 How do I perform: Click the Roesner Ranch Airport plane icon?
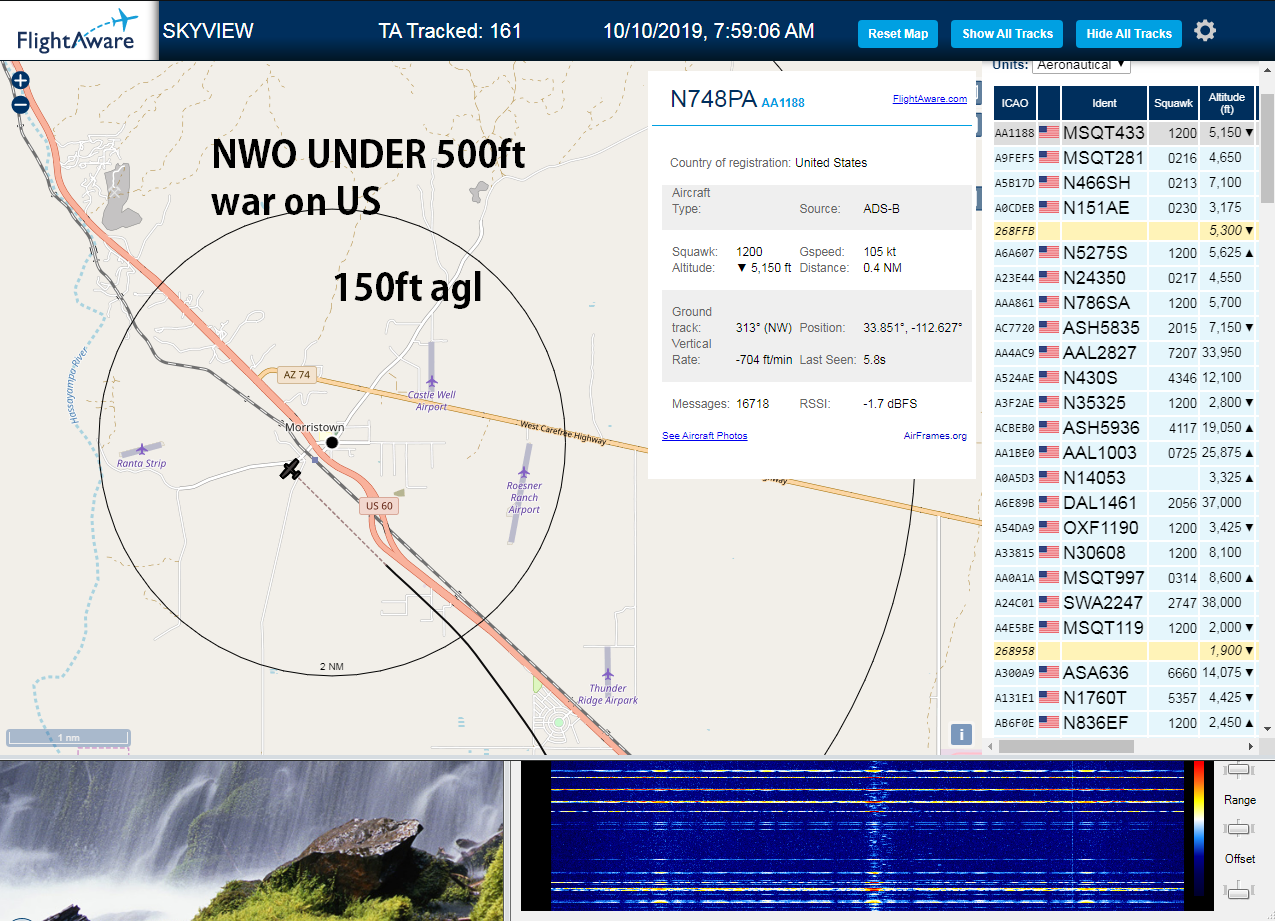point(524,472)
